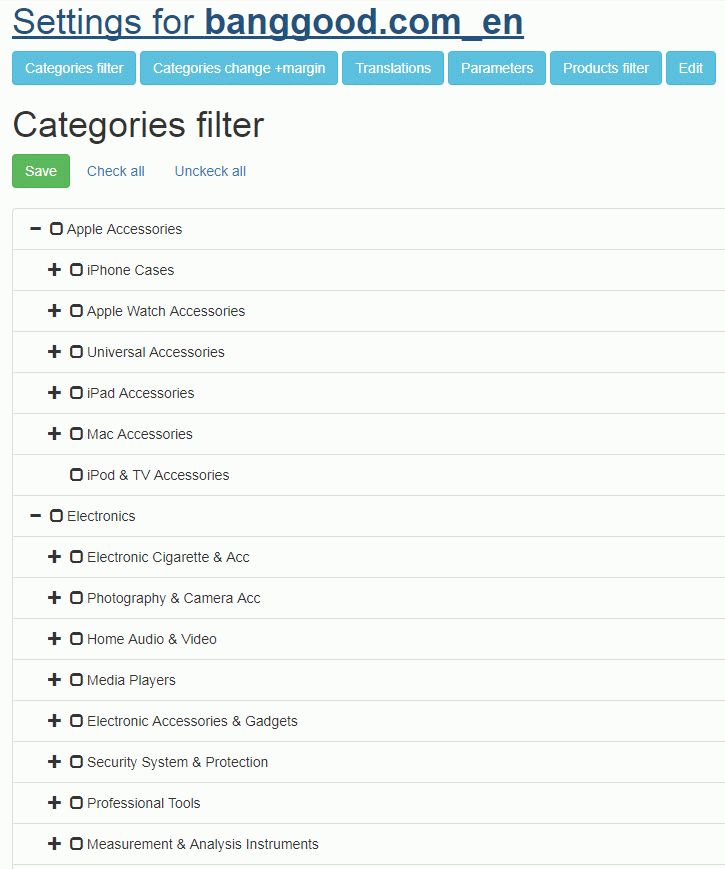This screenshot has height=869, width=725.
Task: Open the Translations tab
Action: tap(393, 68)
